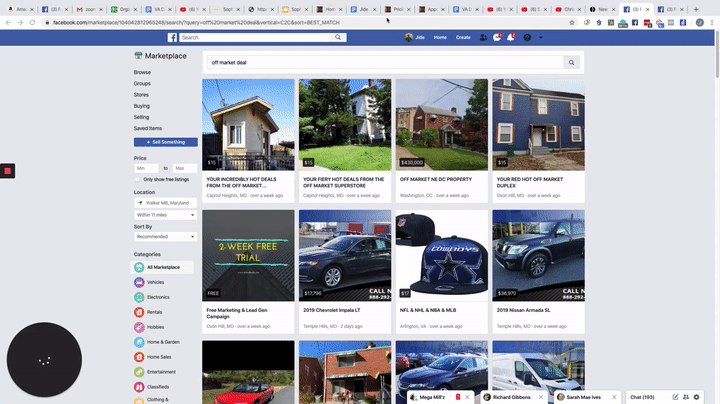This screenshot has width=720, height=404.
Task: Click the Facebook logo in header
Action: (173, 37)
